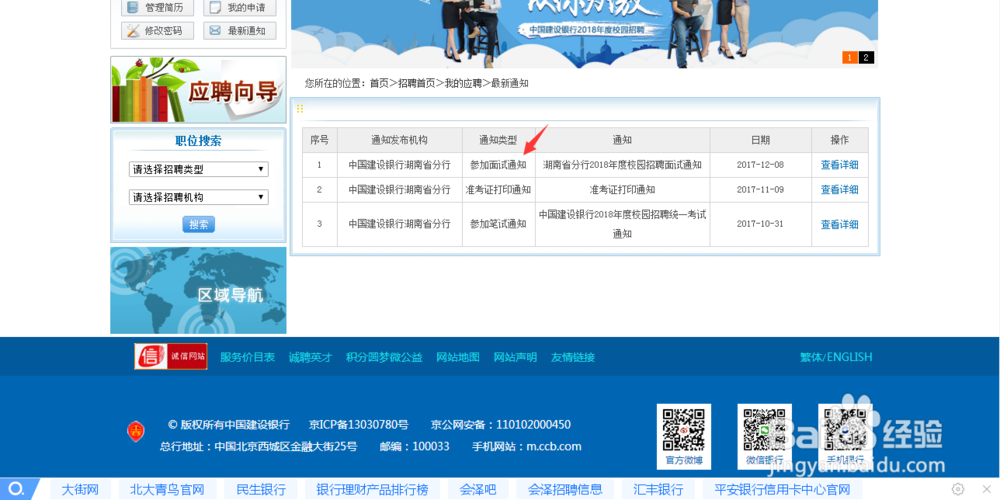Open the 服务价目表 footer link
This screenshot has width=1000, height=500.
[x=247, y=357]
